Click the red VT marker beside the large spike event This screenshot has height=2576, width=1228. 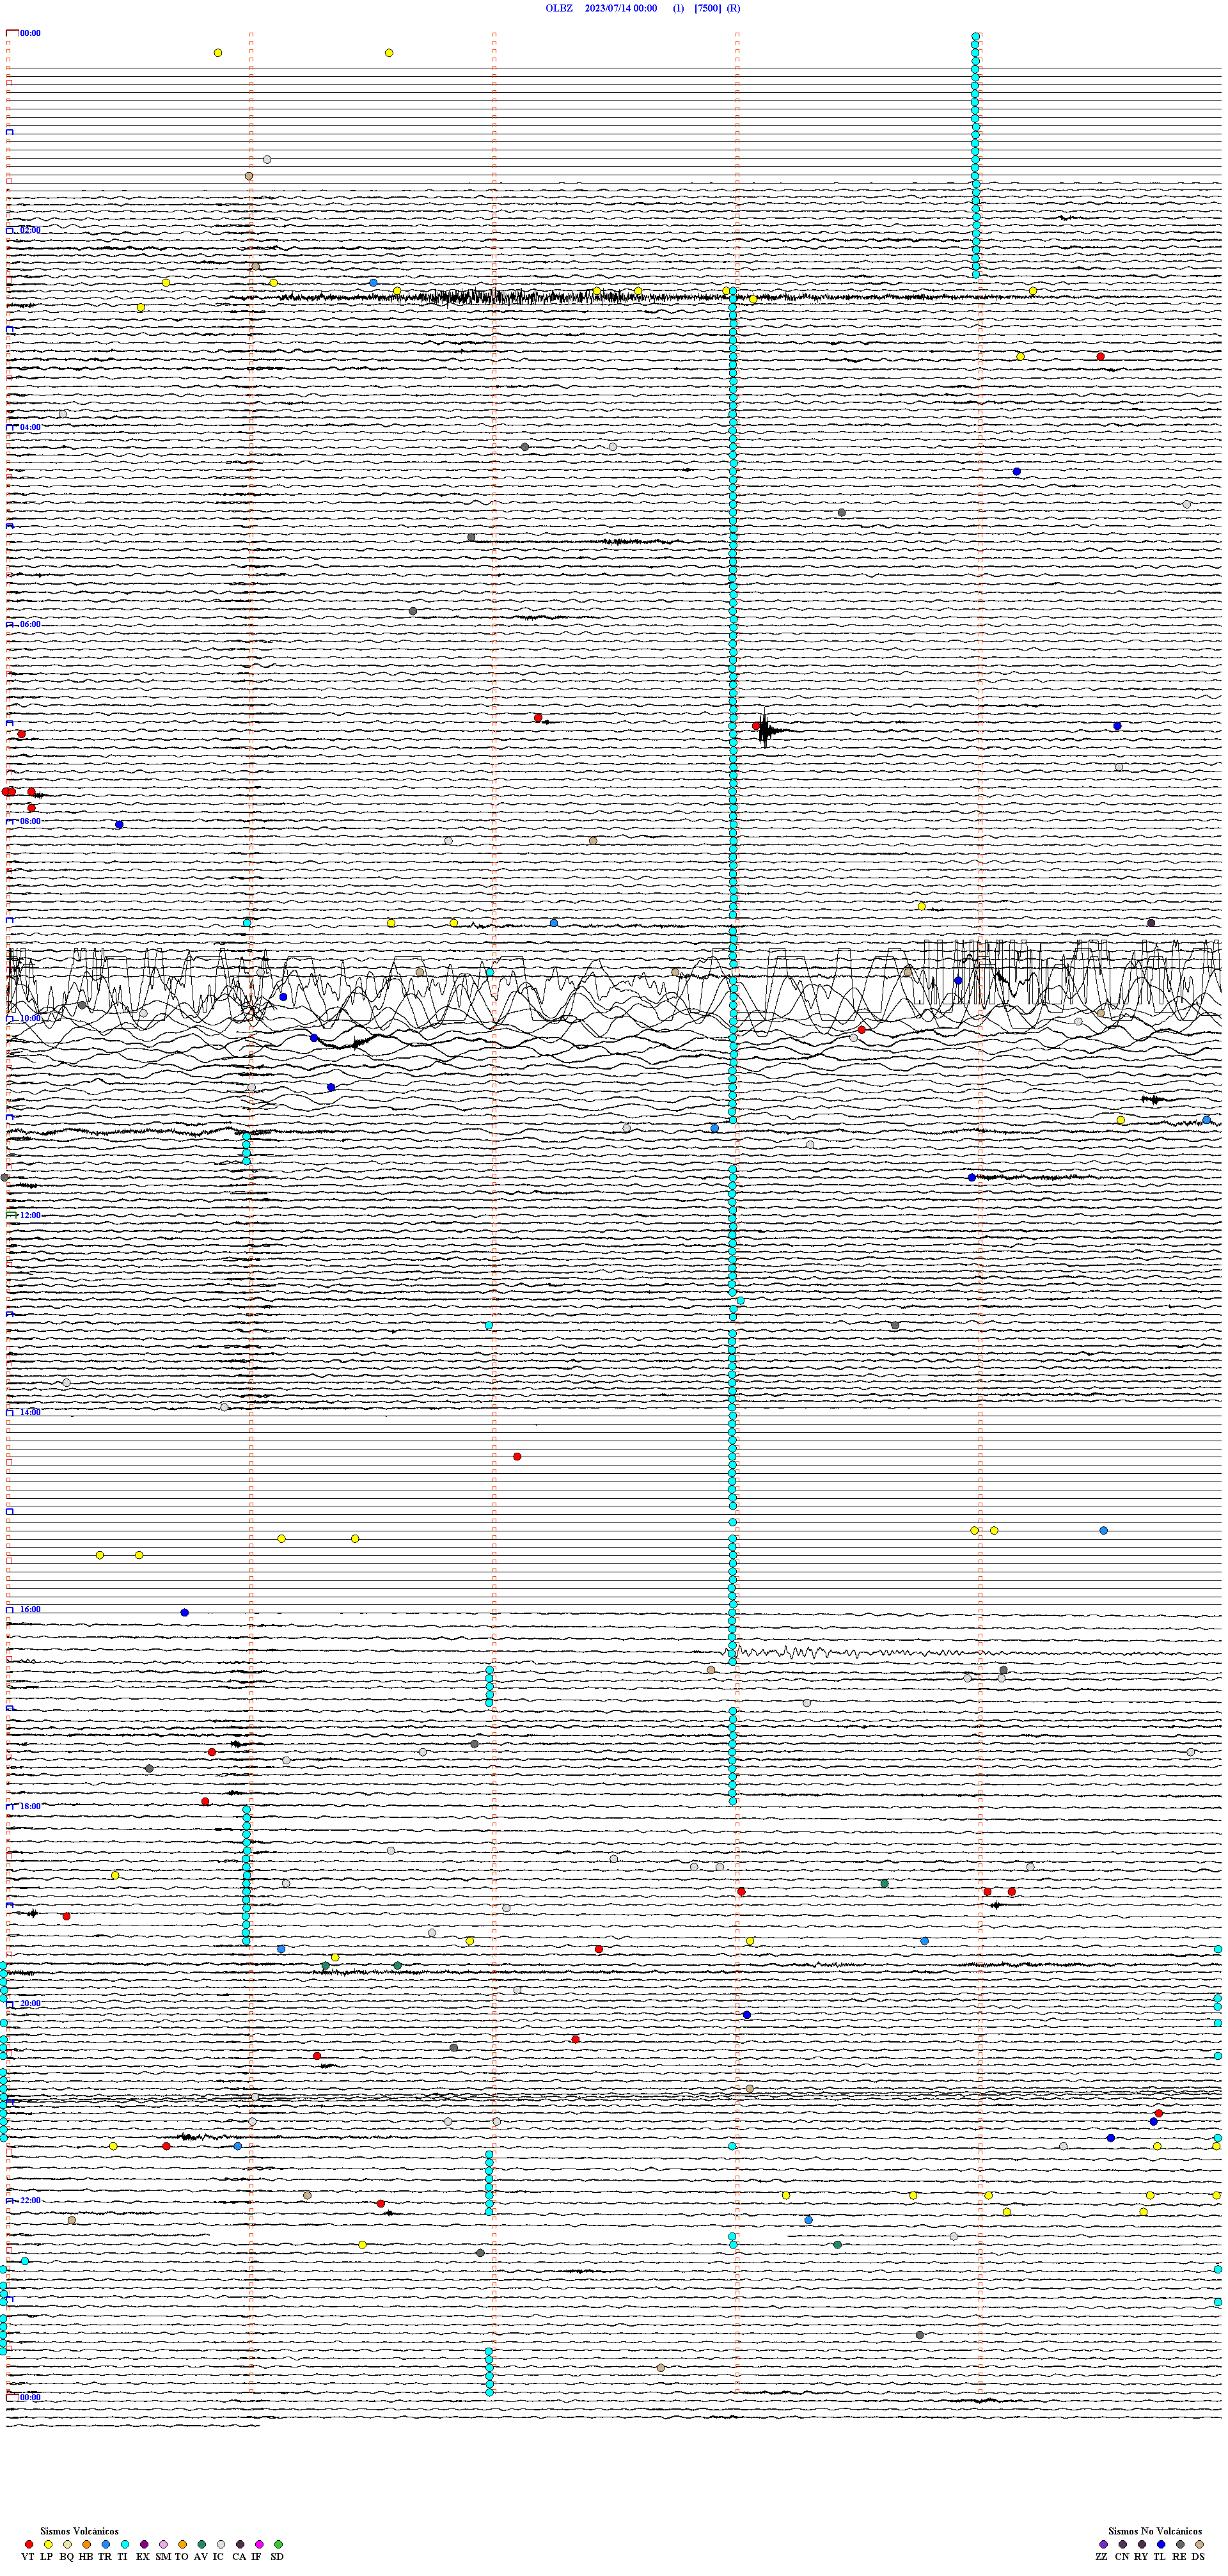click(756, 726)
